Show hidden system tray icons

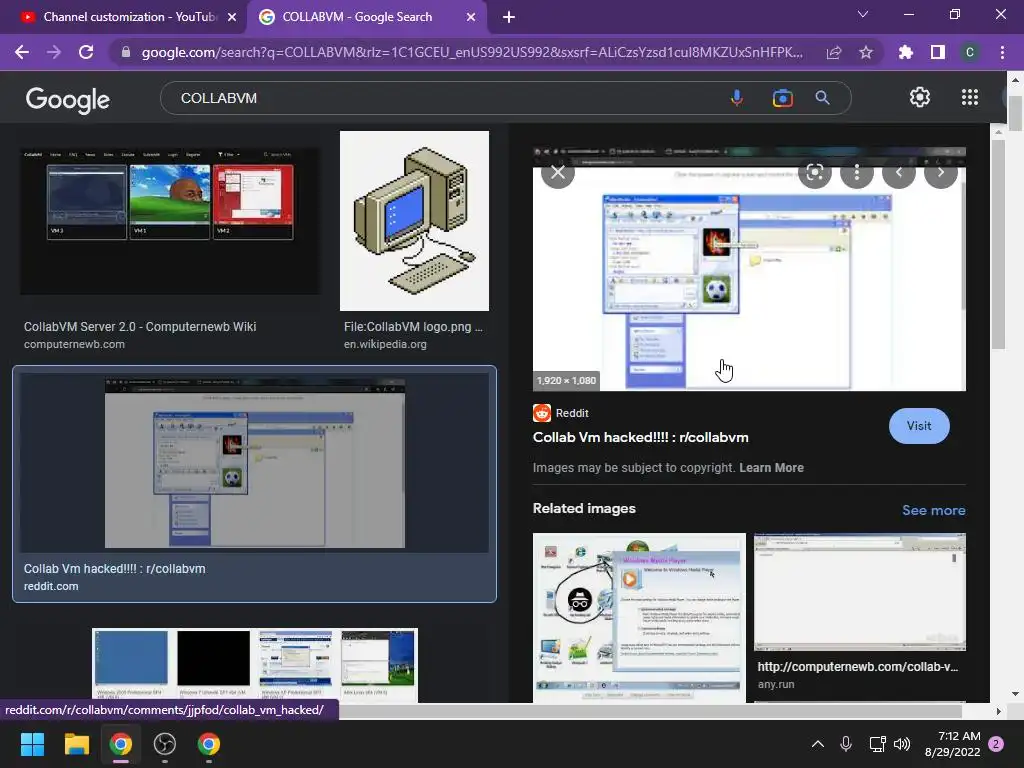coord(818,744)
